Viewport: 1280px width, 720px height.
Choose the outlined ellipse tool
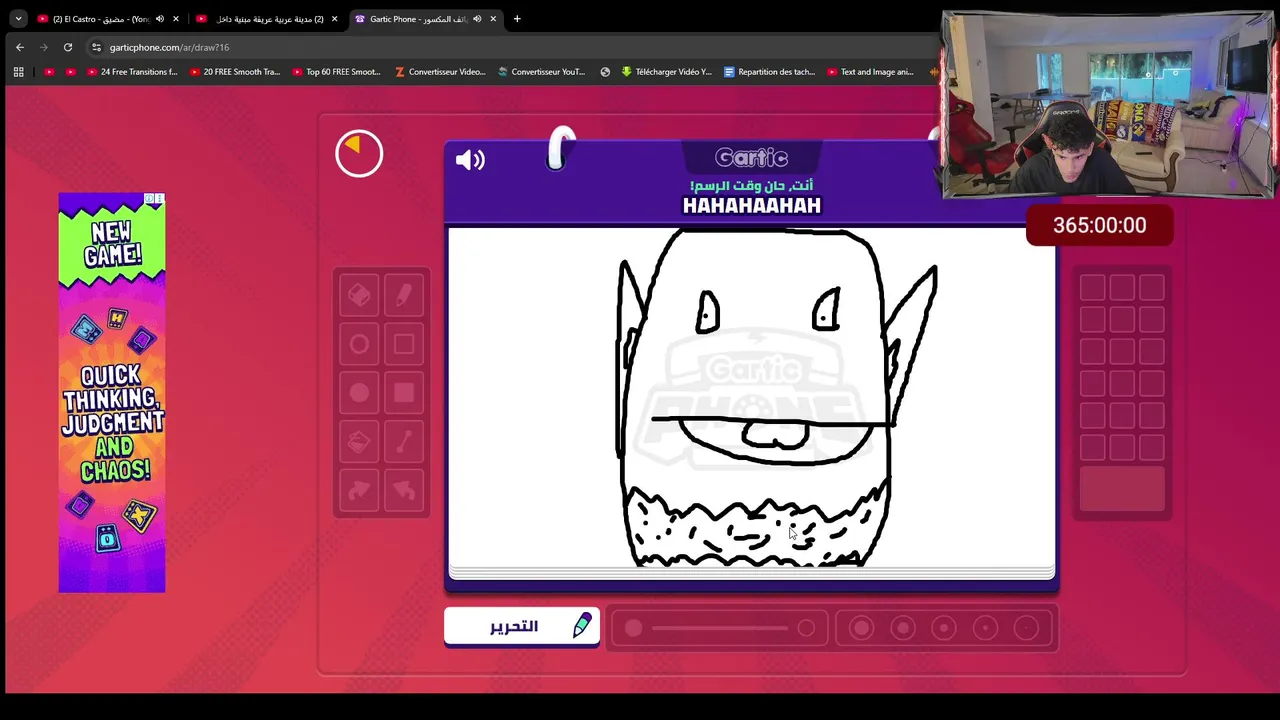[359, 345]
